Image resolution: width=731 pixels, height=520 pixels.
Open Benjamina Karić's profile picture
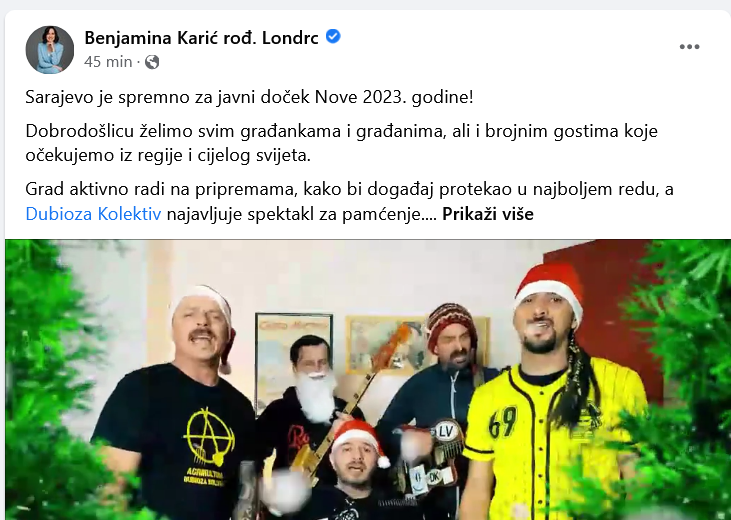49,49
